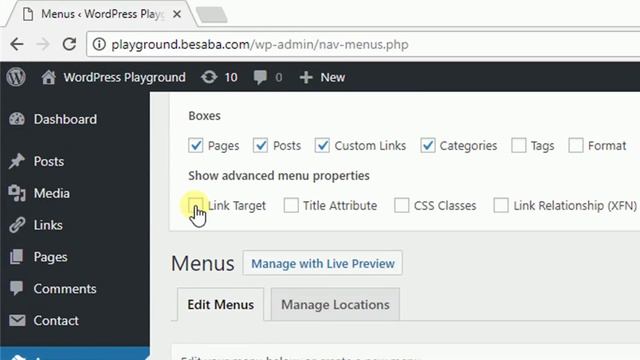Open the updates icon showing 10
The width and height of the screenshot is (640, 360).
point(209,77)
